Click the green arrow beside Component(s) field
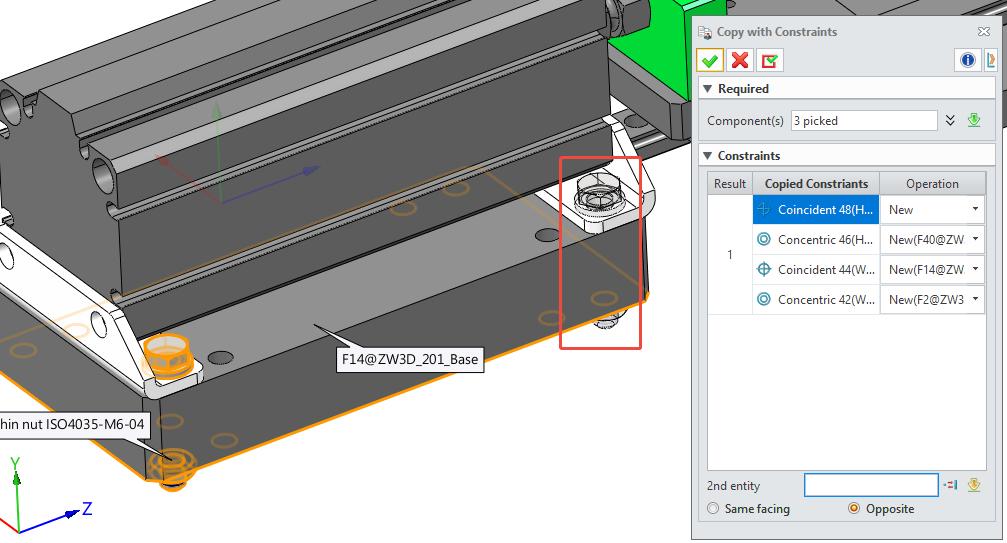 (x=974, y=121)
